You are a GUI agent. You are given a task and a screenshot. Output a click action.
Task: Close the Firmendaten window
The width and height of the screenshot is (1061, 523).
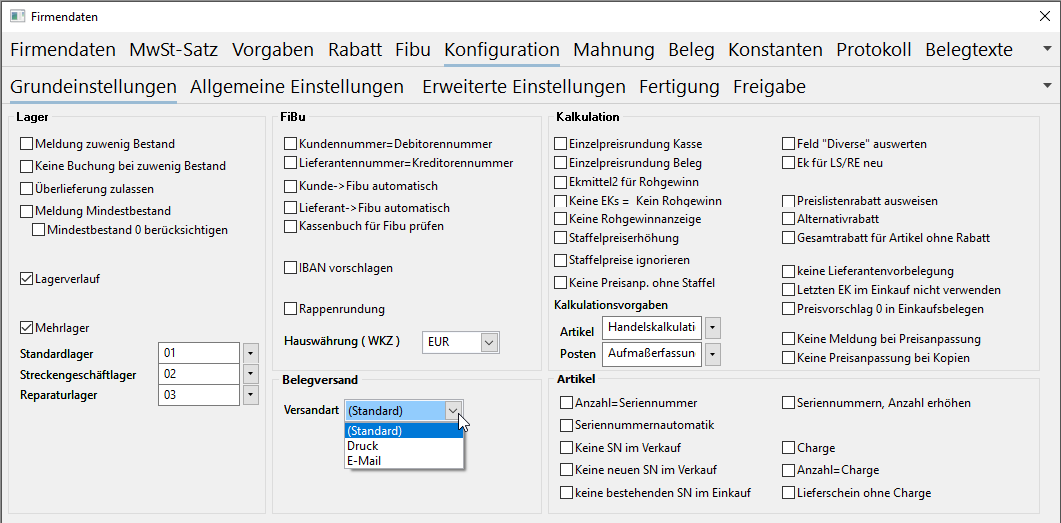pyautogui.click(x=1045, y=17)
